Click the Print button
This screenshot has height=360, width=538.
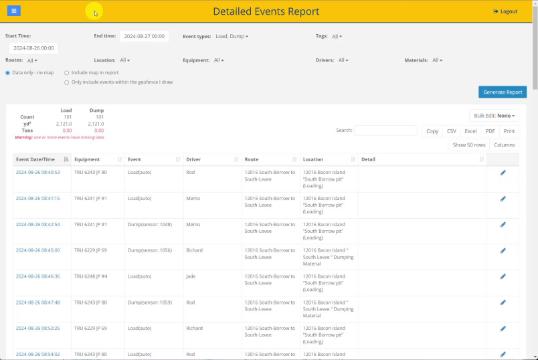coord(509,131)
